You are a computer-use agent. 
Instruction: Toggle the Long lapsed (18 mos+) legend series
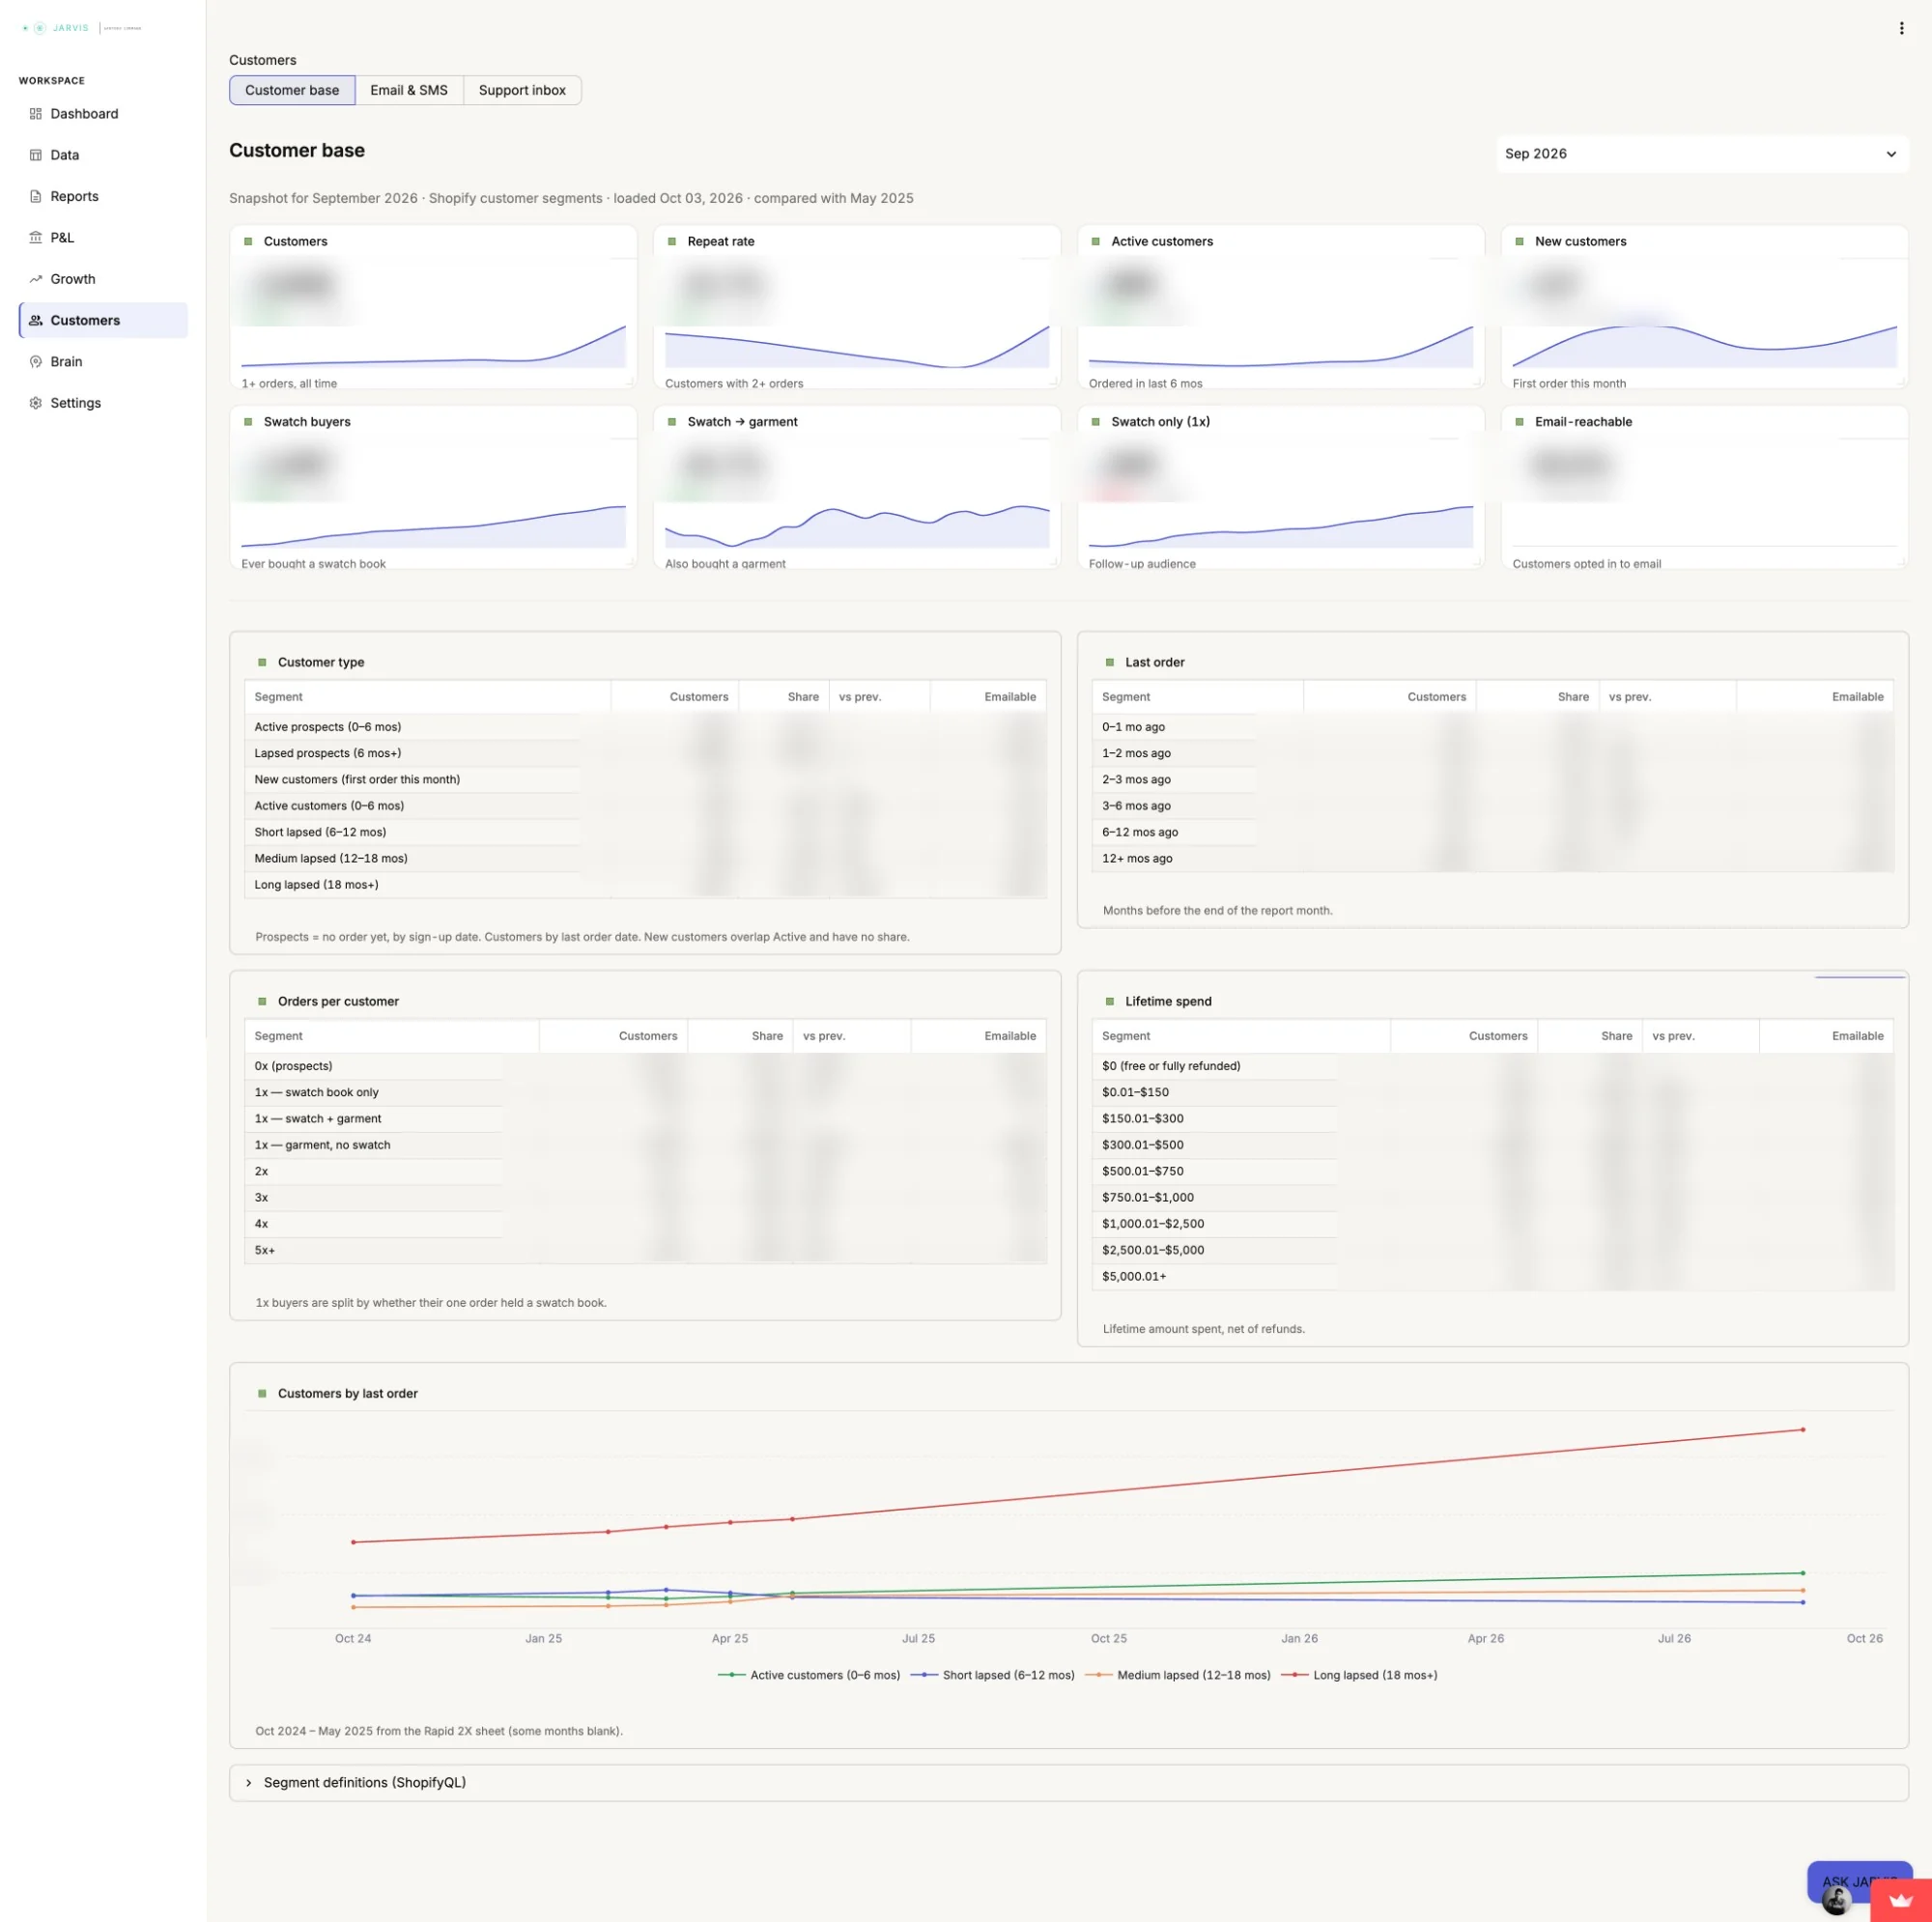[x=1359, y=1675]
